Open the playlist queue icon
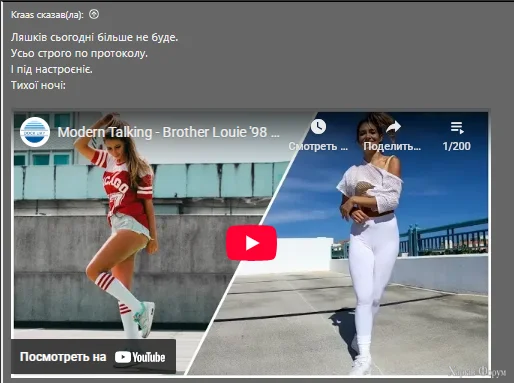 [x=457, y=128]
